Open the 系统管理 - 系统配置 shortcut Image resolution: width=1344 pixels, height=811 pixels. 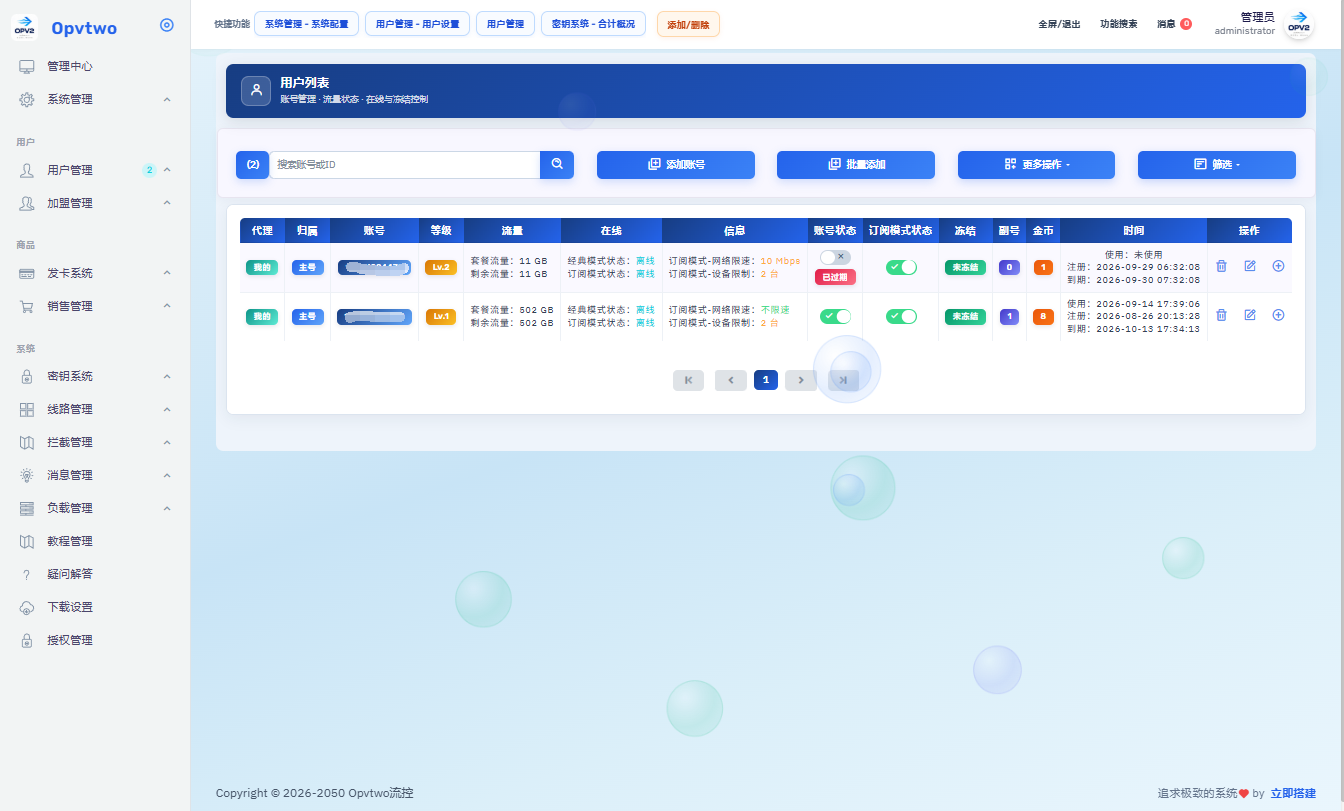(306, 24)
